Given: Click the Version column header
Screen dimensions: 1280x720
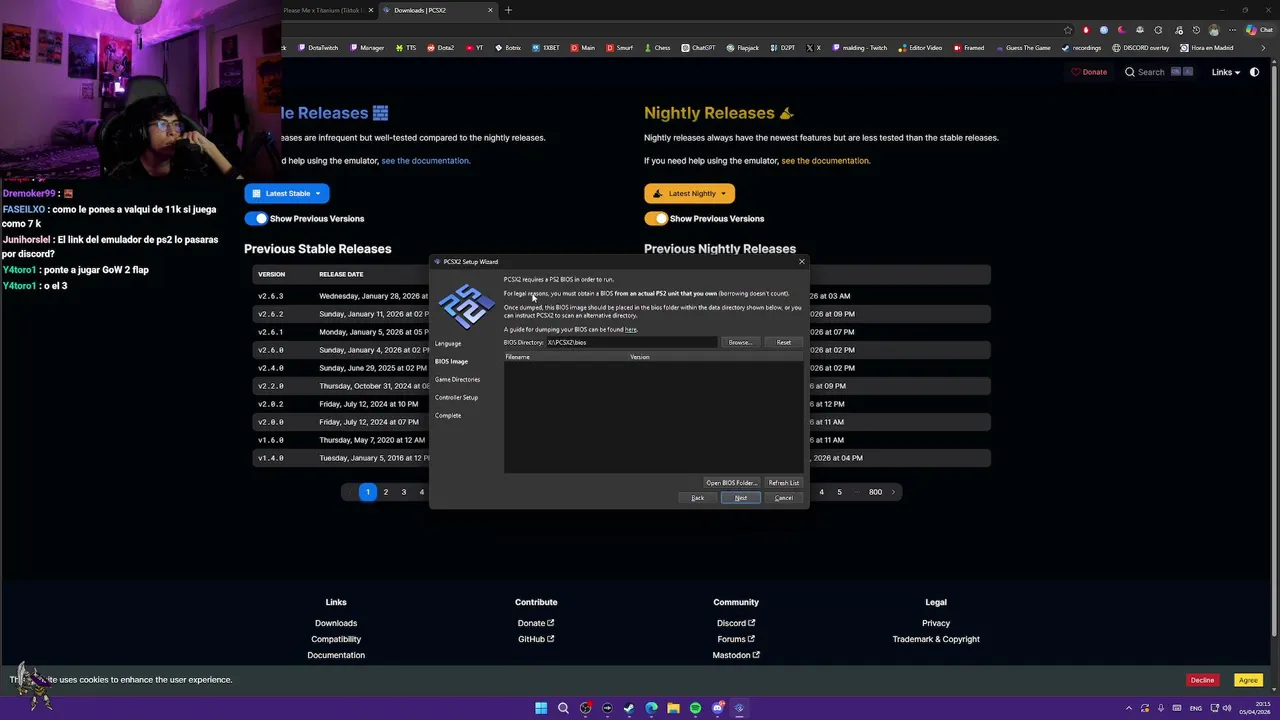Looking at the screenshot, I should click(x=716, y=357).
